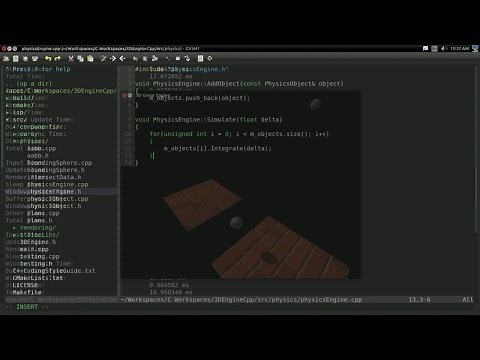This screenshot has width=480, height=360.
Task: Click the '-- INSERT --' mode indicator
Action: coord(27,307)
